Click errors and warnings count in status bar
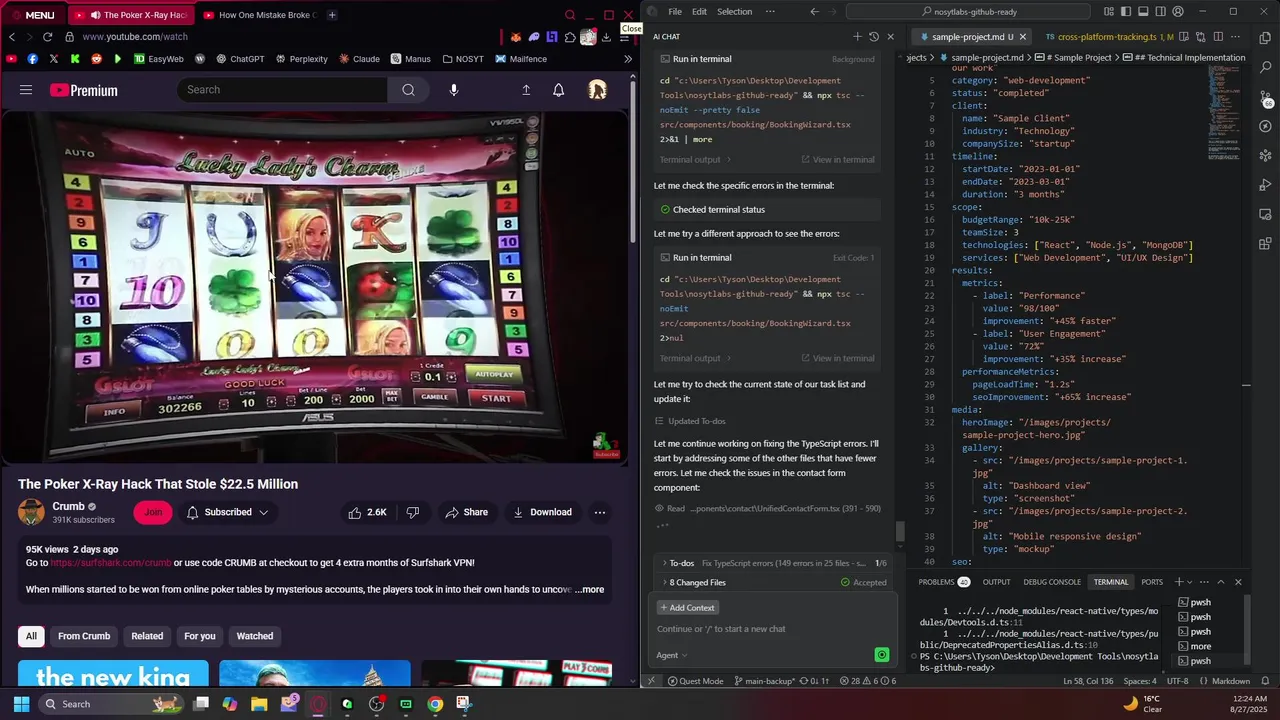 point(867,681)
